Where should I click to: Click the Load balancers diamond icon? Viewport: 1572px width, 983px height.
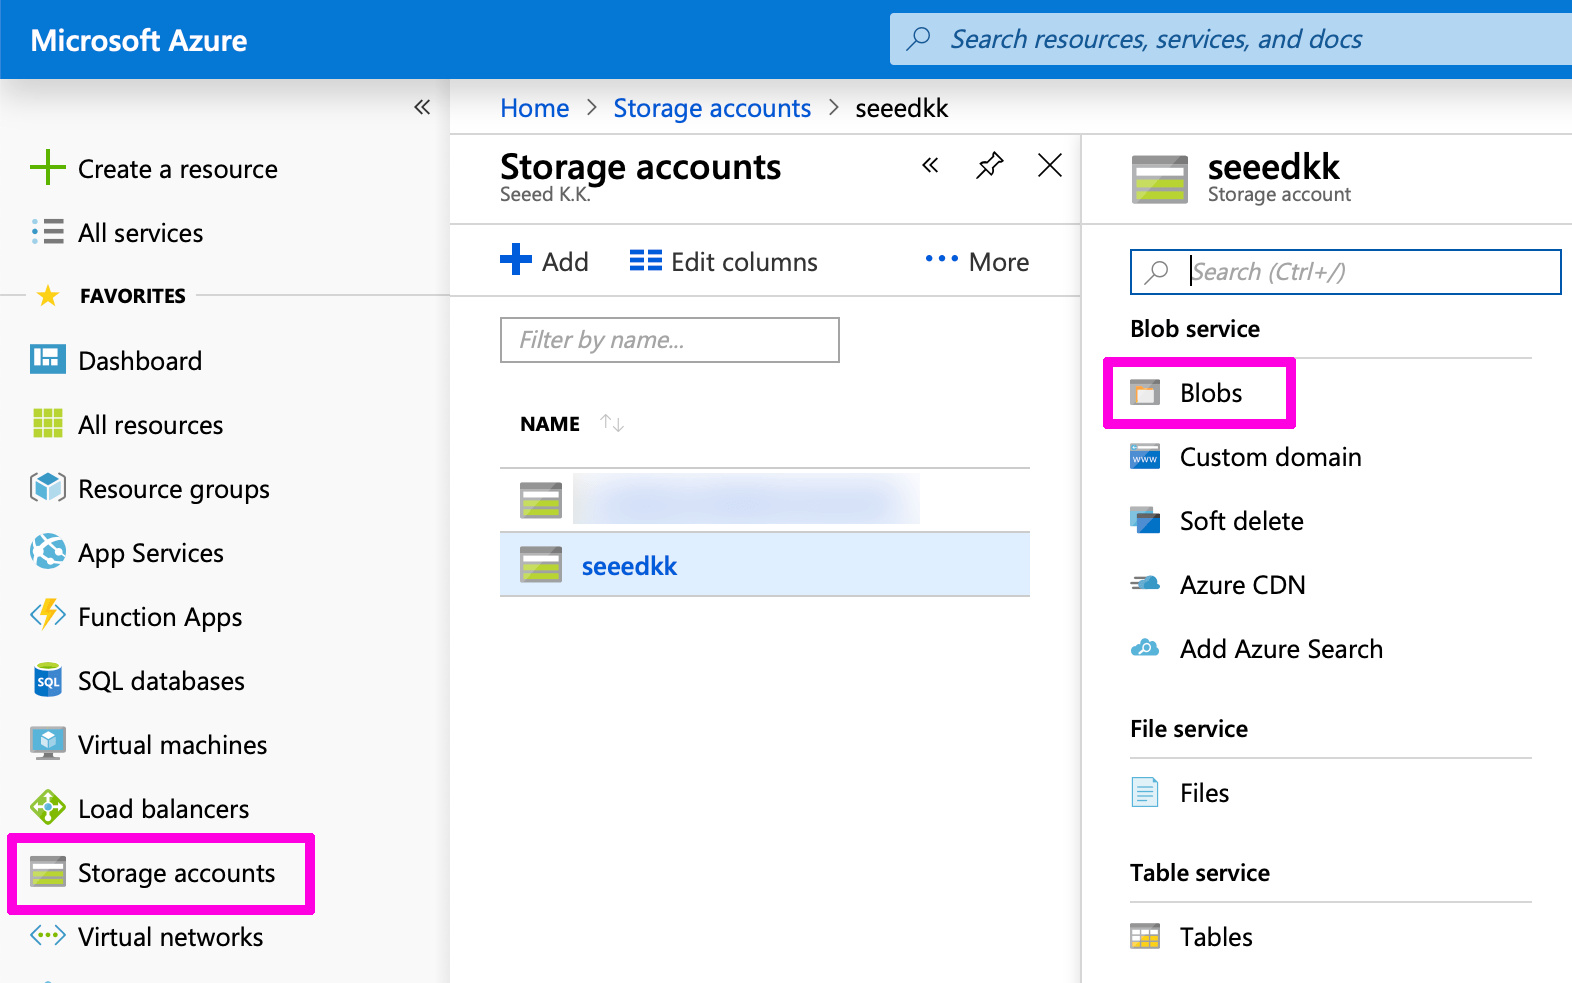tap(47, 807)
